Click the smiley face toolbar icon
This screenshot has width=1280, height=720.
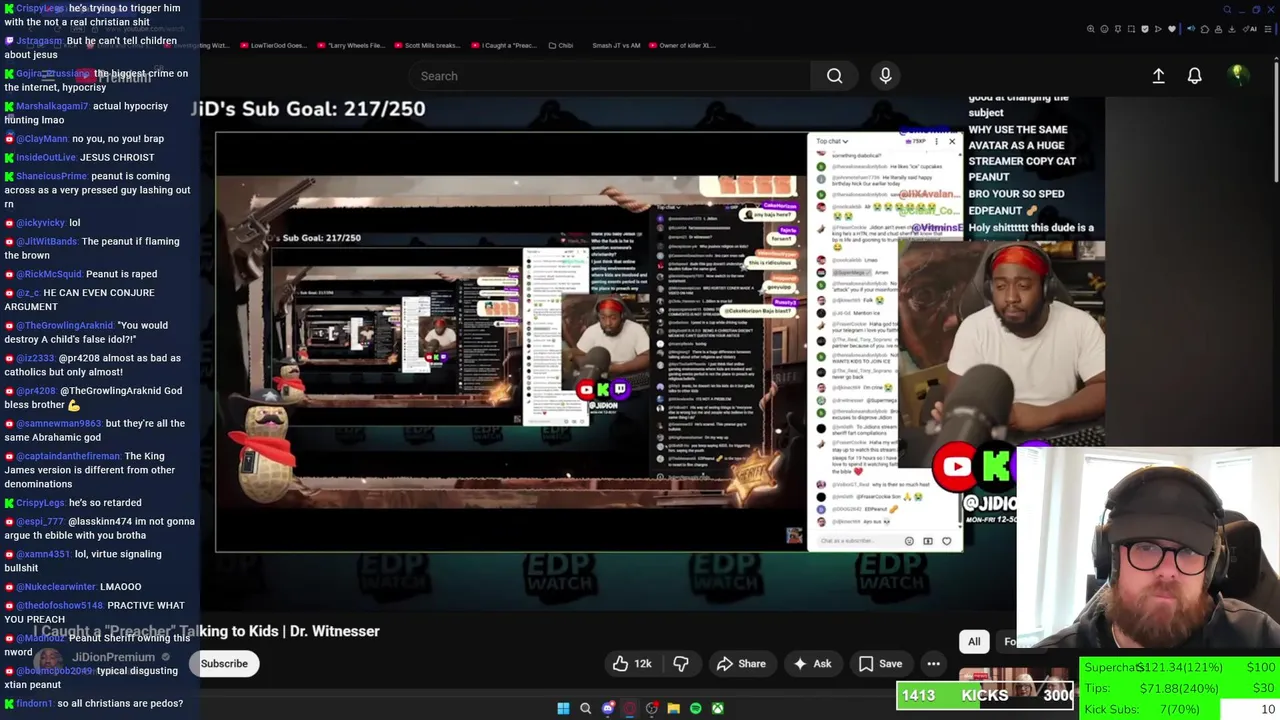(1104, 29)
